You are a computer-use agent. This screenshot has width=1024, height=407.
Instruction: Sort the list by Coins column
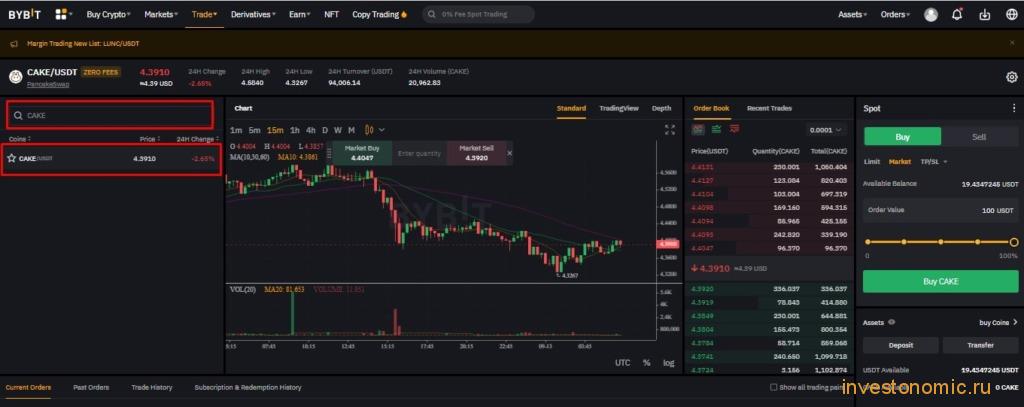[20, 139]
